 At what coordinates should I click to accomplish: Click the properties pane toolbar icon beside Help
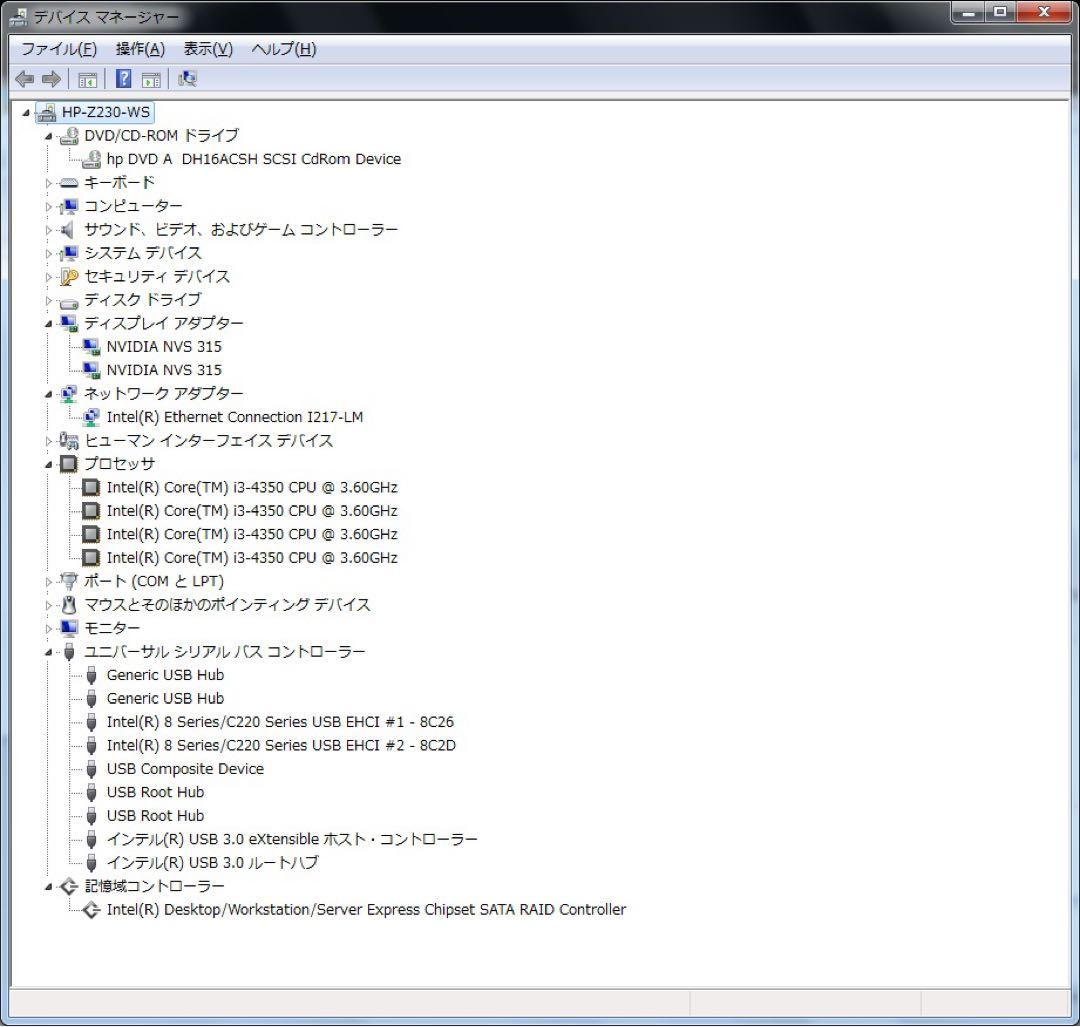point(151,80)
